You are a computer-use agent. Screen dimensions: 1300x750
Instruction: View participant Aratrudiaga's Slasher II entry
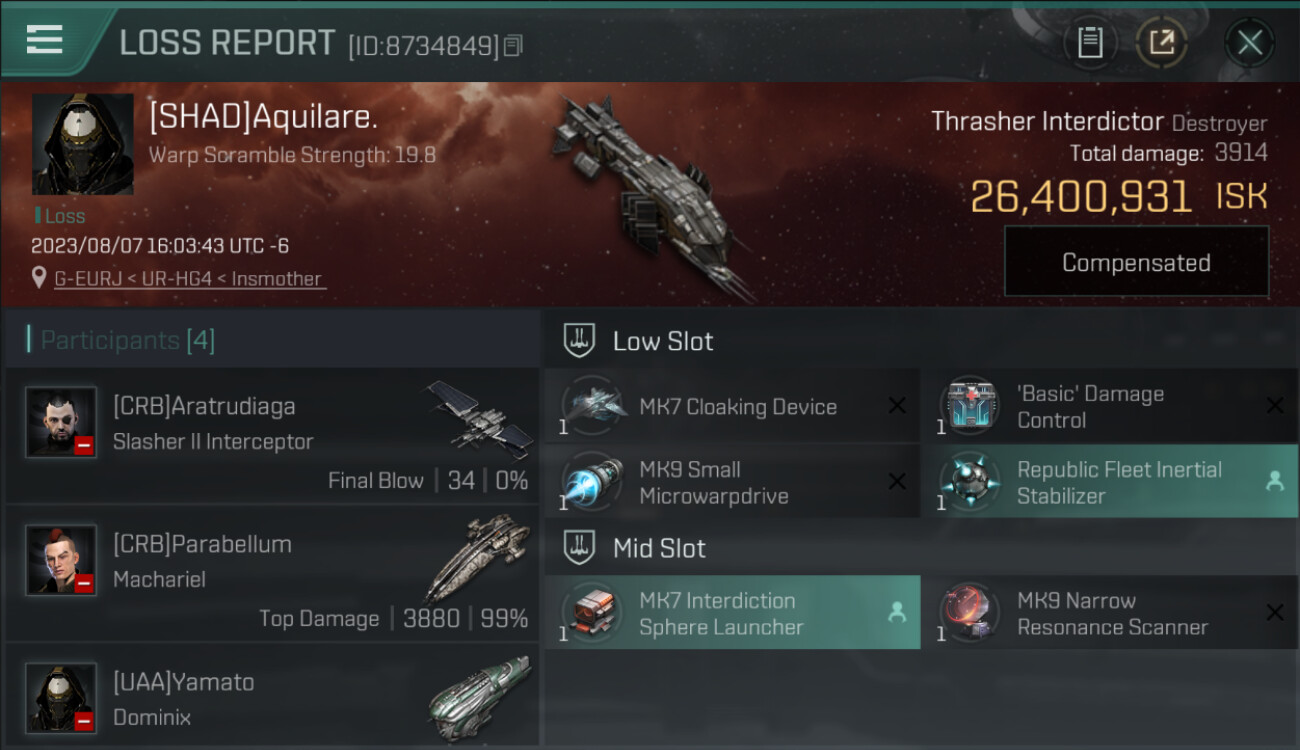tap(272, 435)
